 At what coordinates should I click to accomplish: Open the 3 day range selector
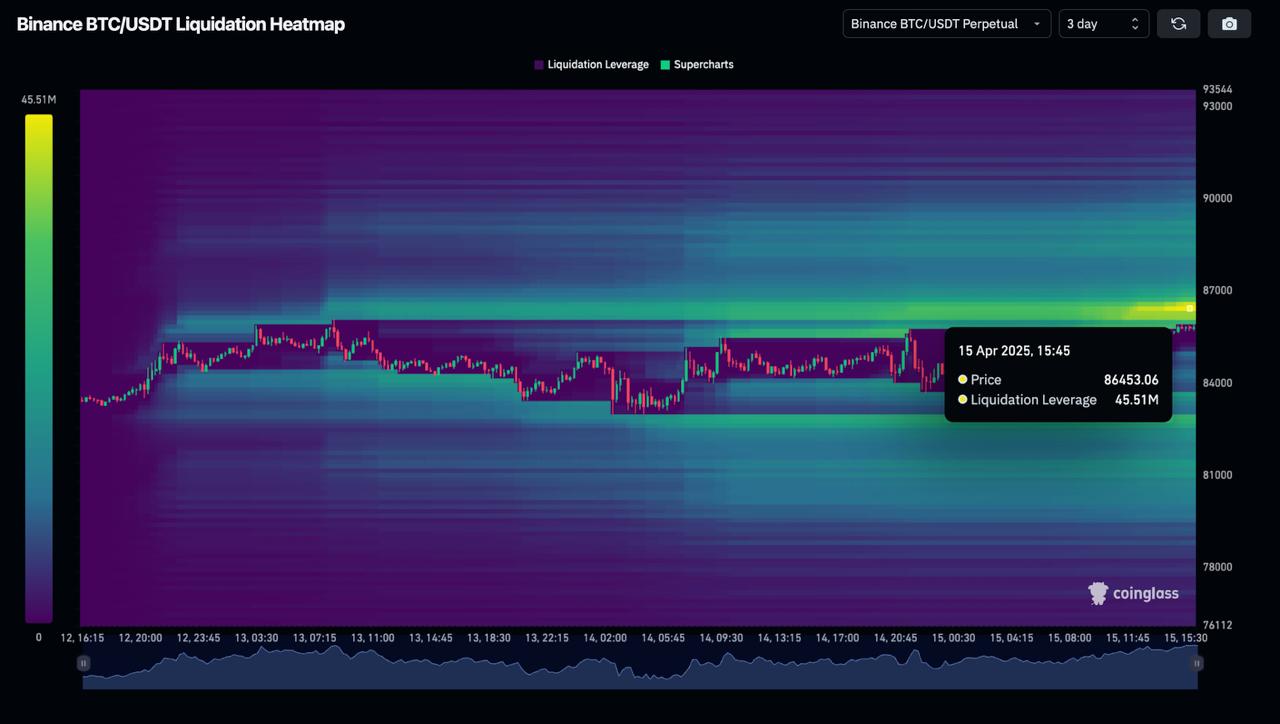pyautogui.click(x=1103, y=23)
